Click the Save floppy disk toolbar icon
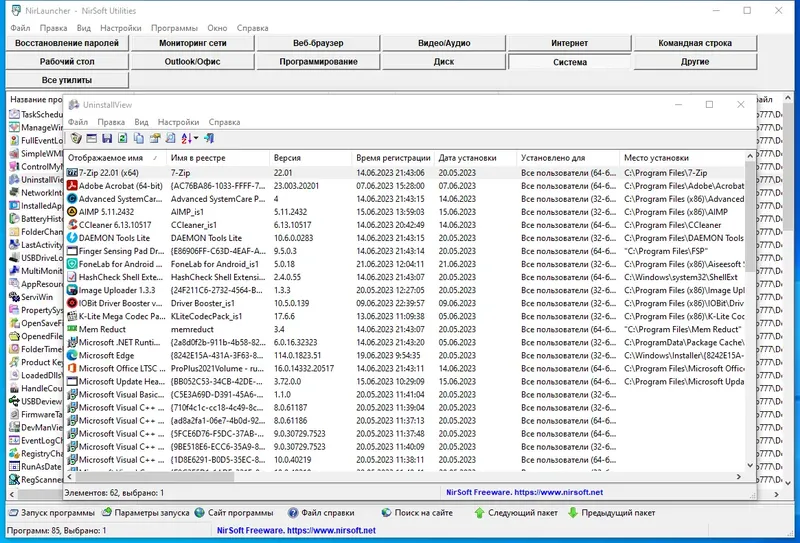Image resolution: width=800 pixels, height=543 pixels. (x=107, y=138)
